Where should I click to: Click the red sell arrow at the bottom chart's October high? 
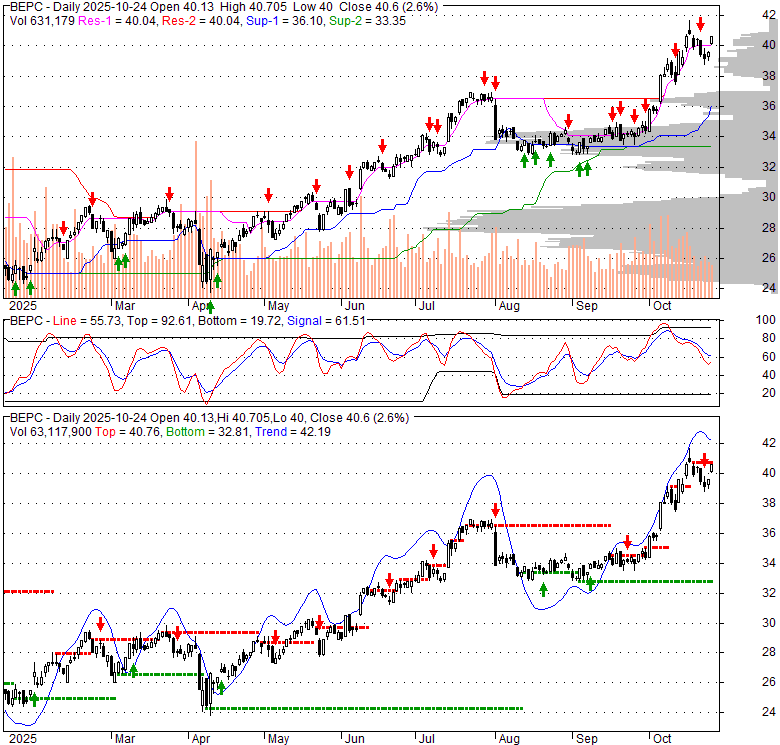click(704, 459)
